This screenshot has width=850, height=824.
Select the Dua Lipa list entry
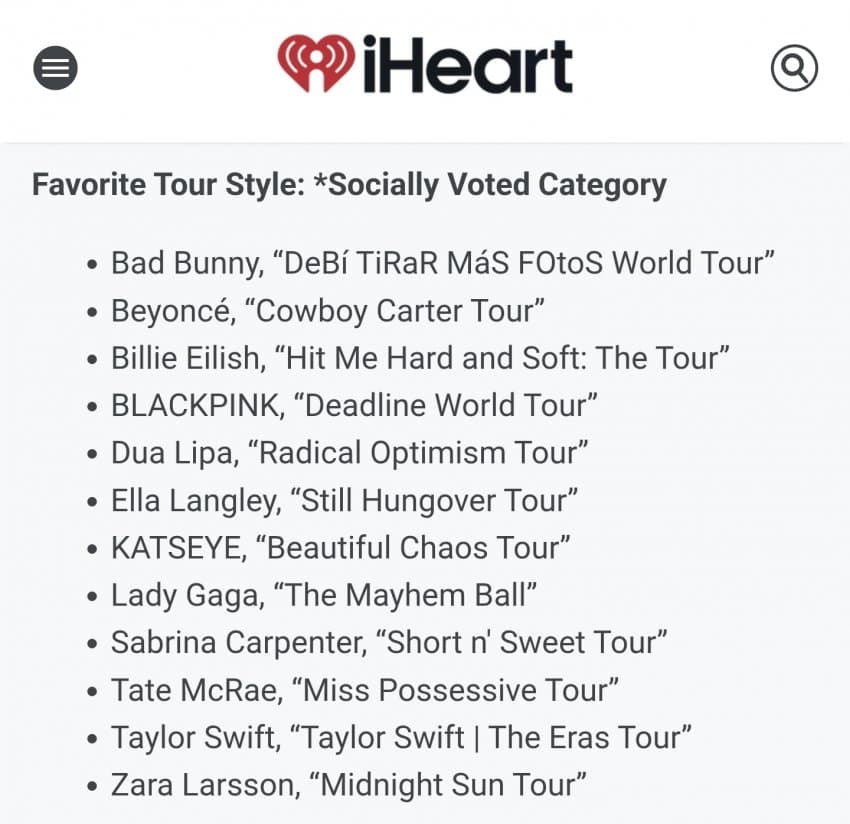point(349,453)
